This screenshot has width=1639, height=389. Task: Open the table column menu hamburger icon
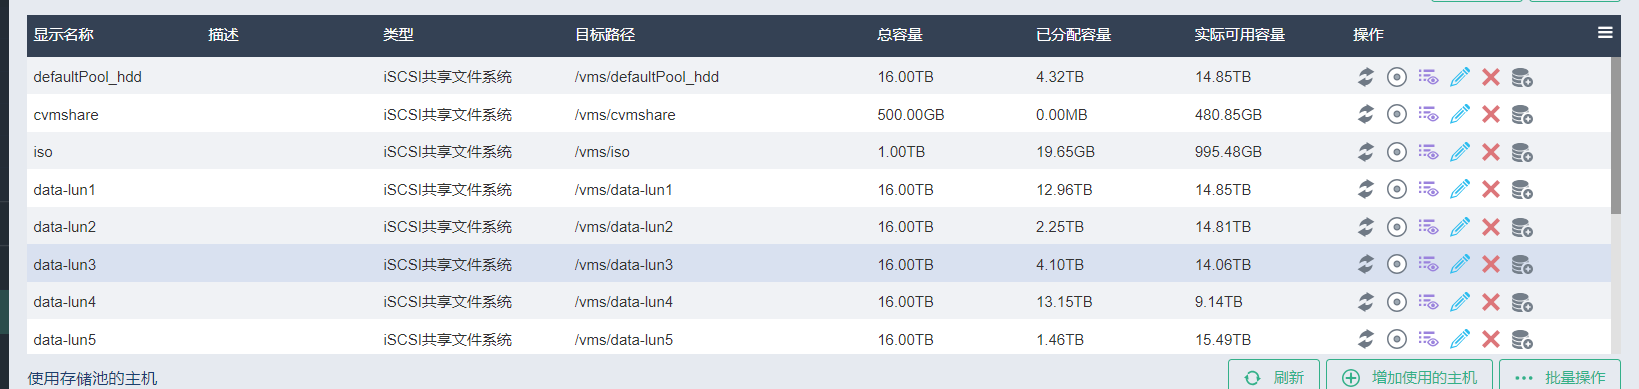point(1605,33)
